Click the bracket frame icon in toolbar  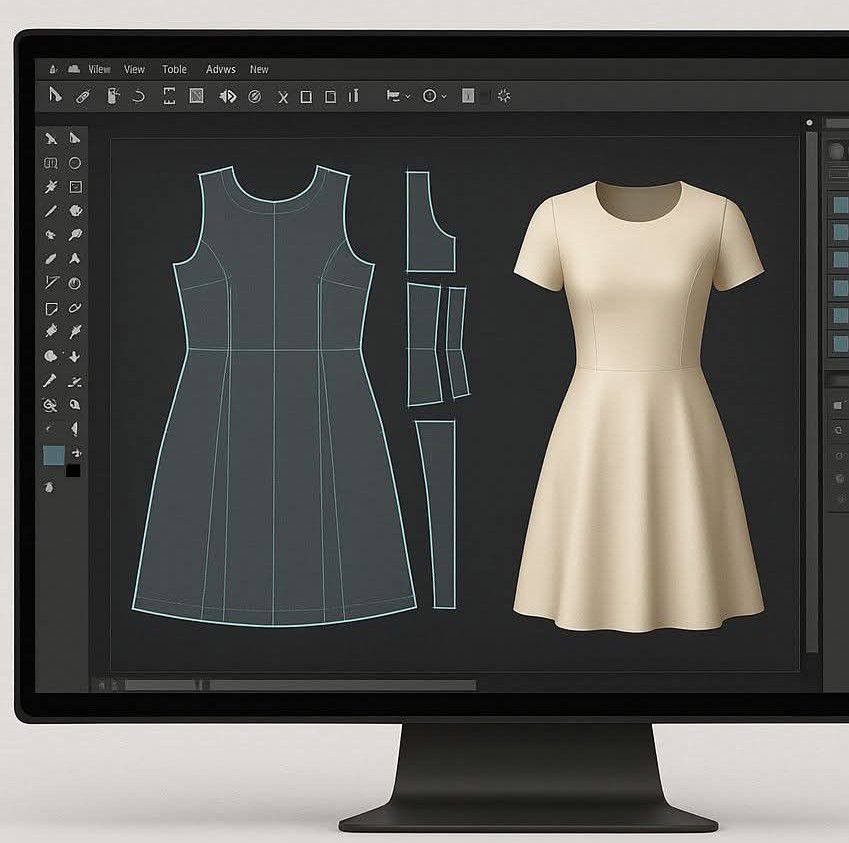coord(169,96)
